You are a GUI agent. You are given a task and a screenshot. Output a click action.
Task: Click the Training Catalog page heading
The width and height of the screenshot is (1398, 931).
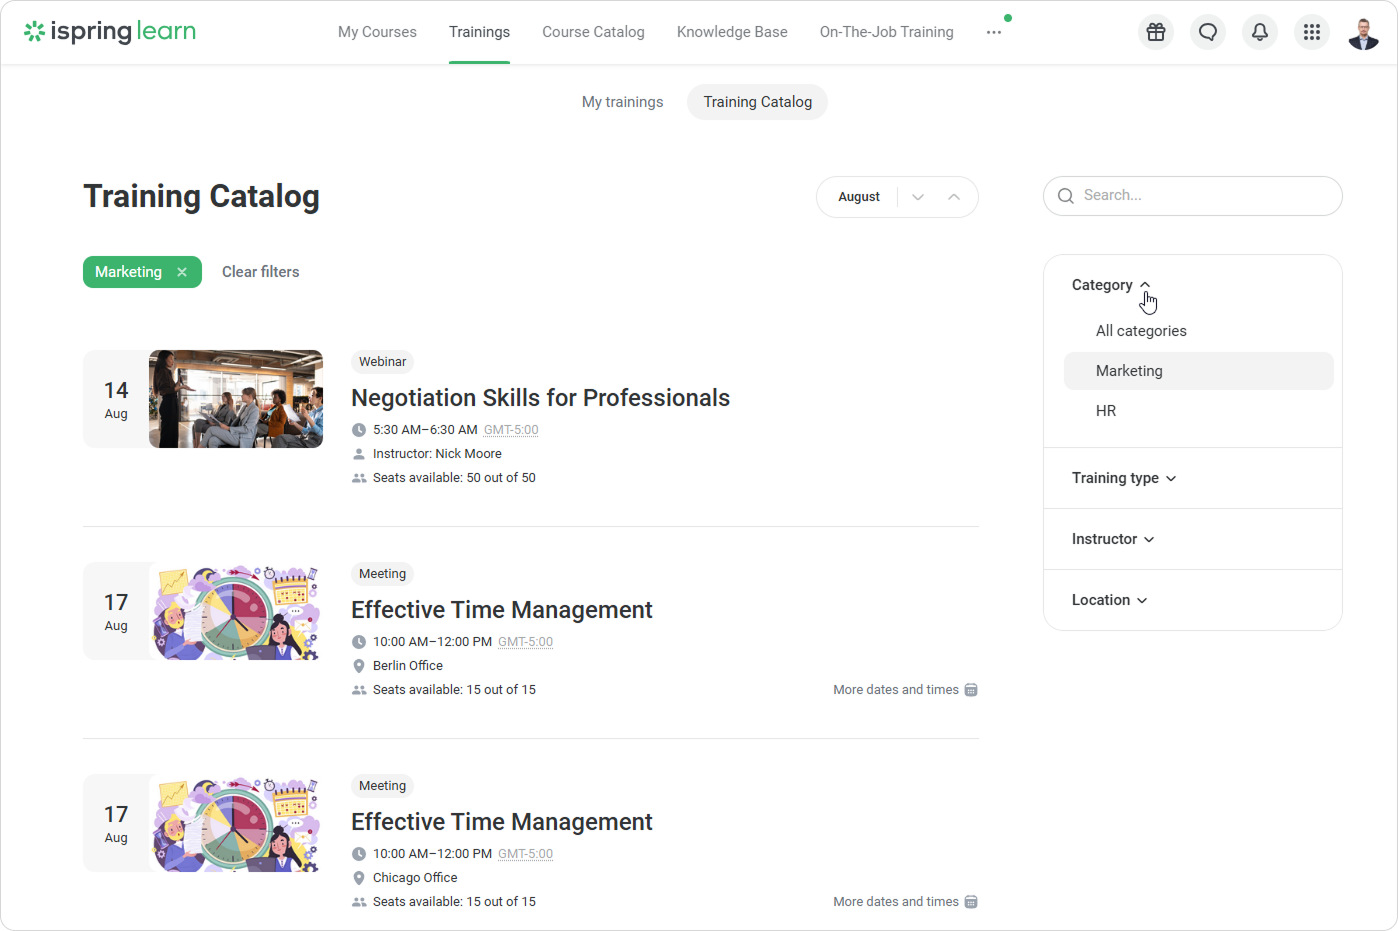[201, 197]
